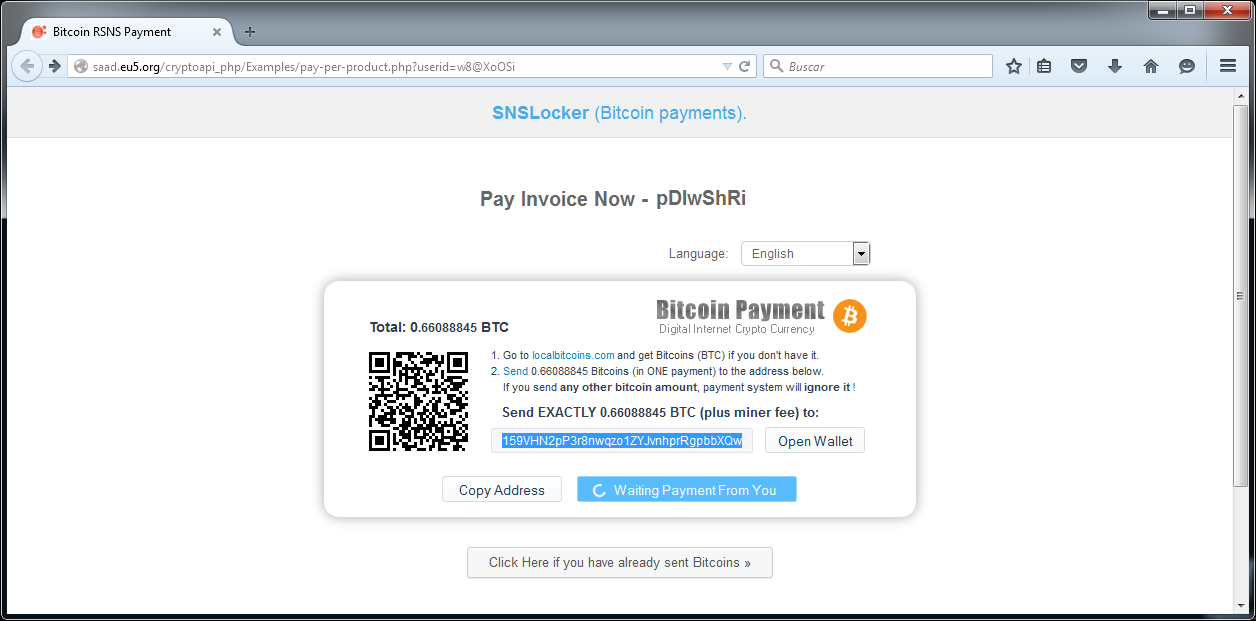Image resolution: width=1256 pixels, height=621 pixels.
Task: Click the forward navigation arrow
Action: 55,66
